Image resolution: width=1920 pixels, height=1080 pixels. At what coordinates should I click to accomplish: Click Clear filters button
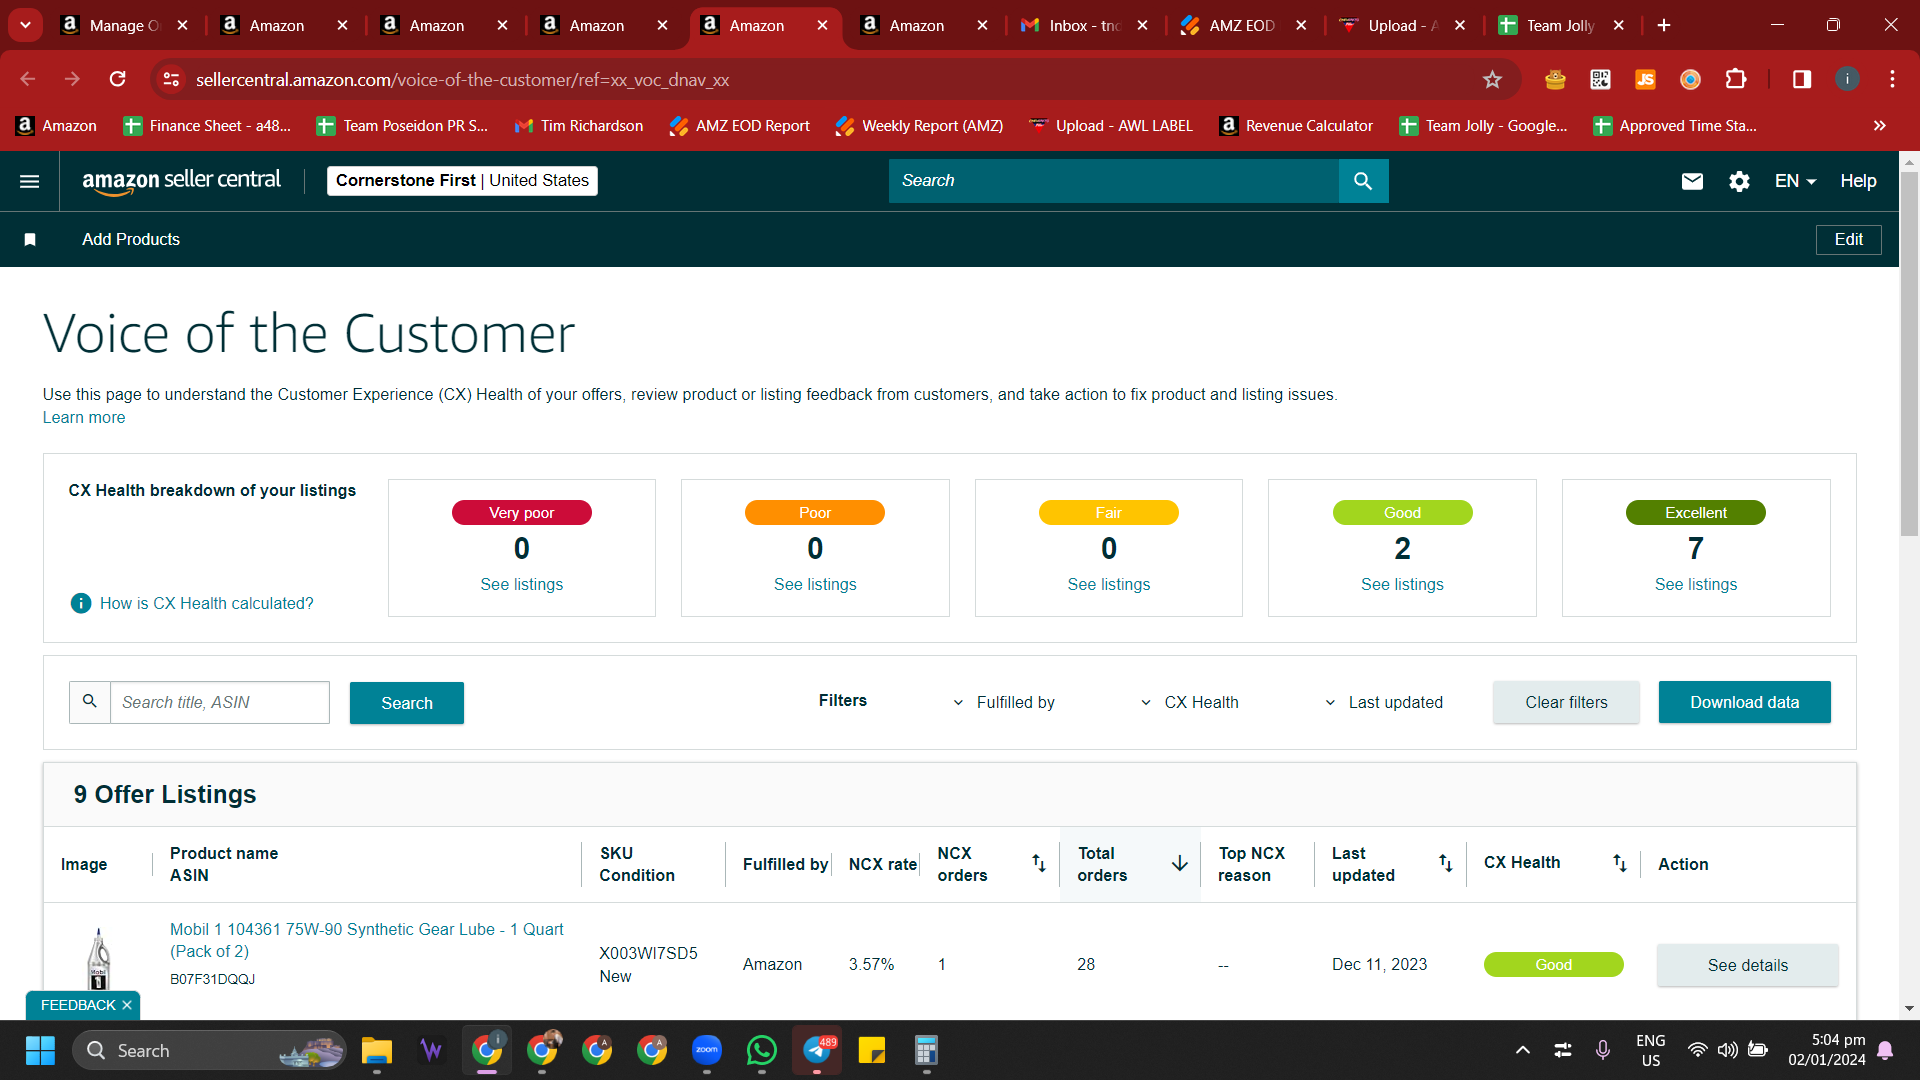pyautogui.click(x=1566, y=702)
